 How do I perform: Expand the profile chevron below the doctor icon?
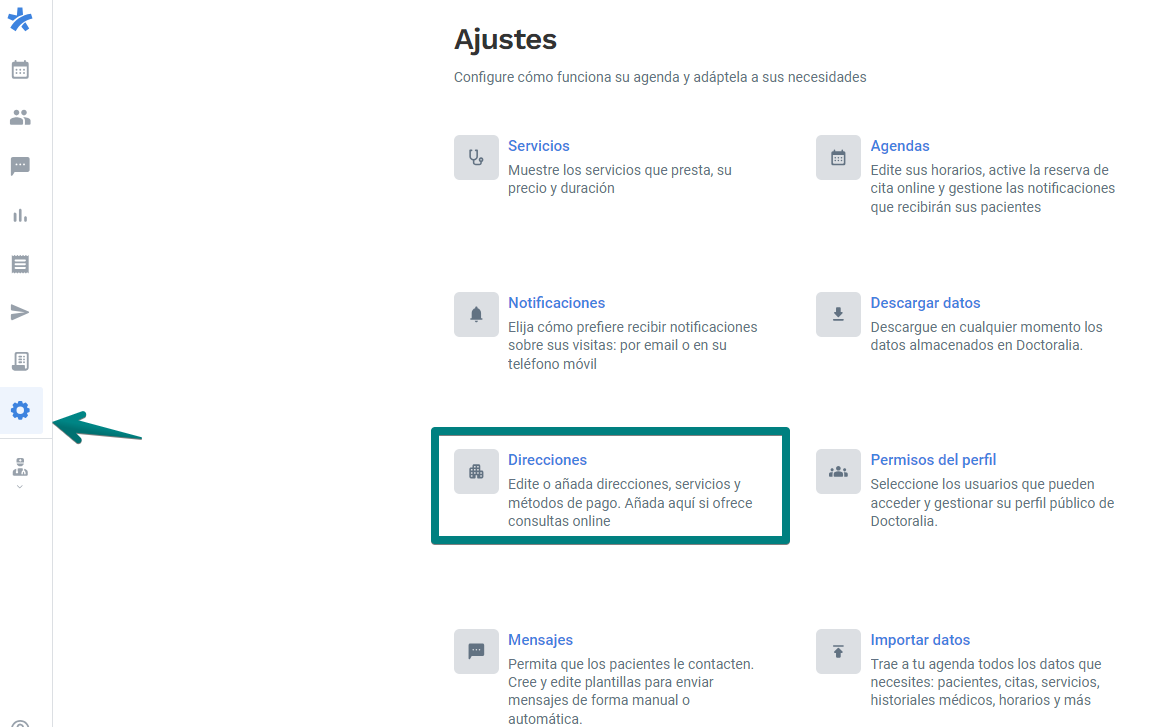pos(20,487)
